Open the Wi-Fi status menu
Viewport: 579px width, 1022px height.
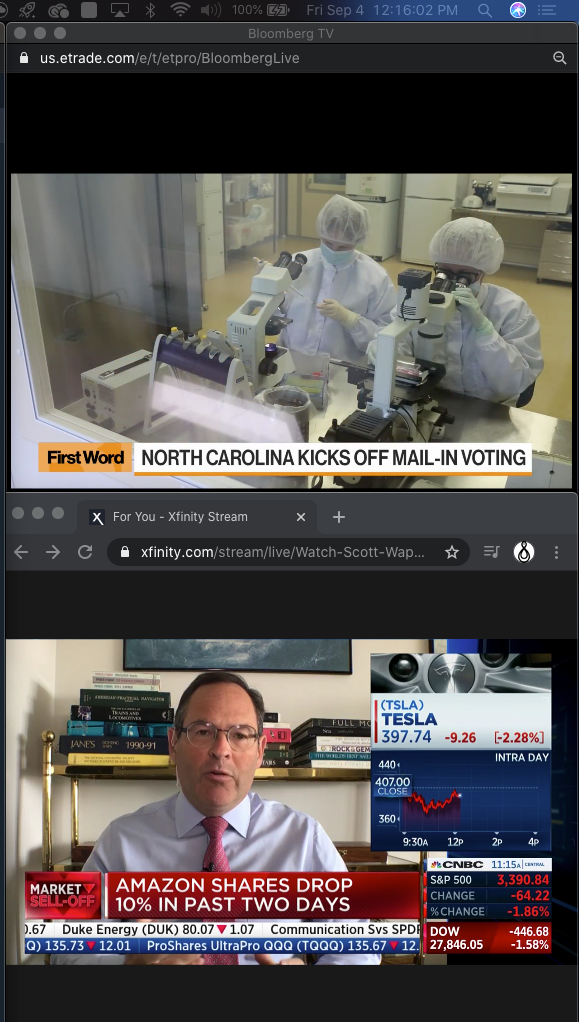click(x=180, y=10)
